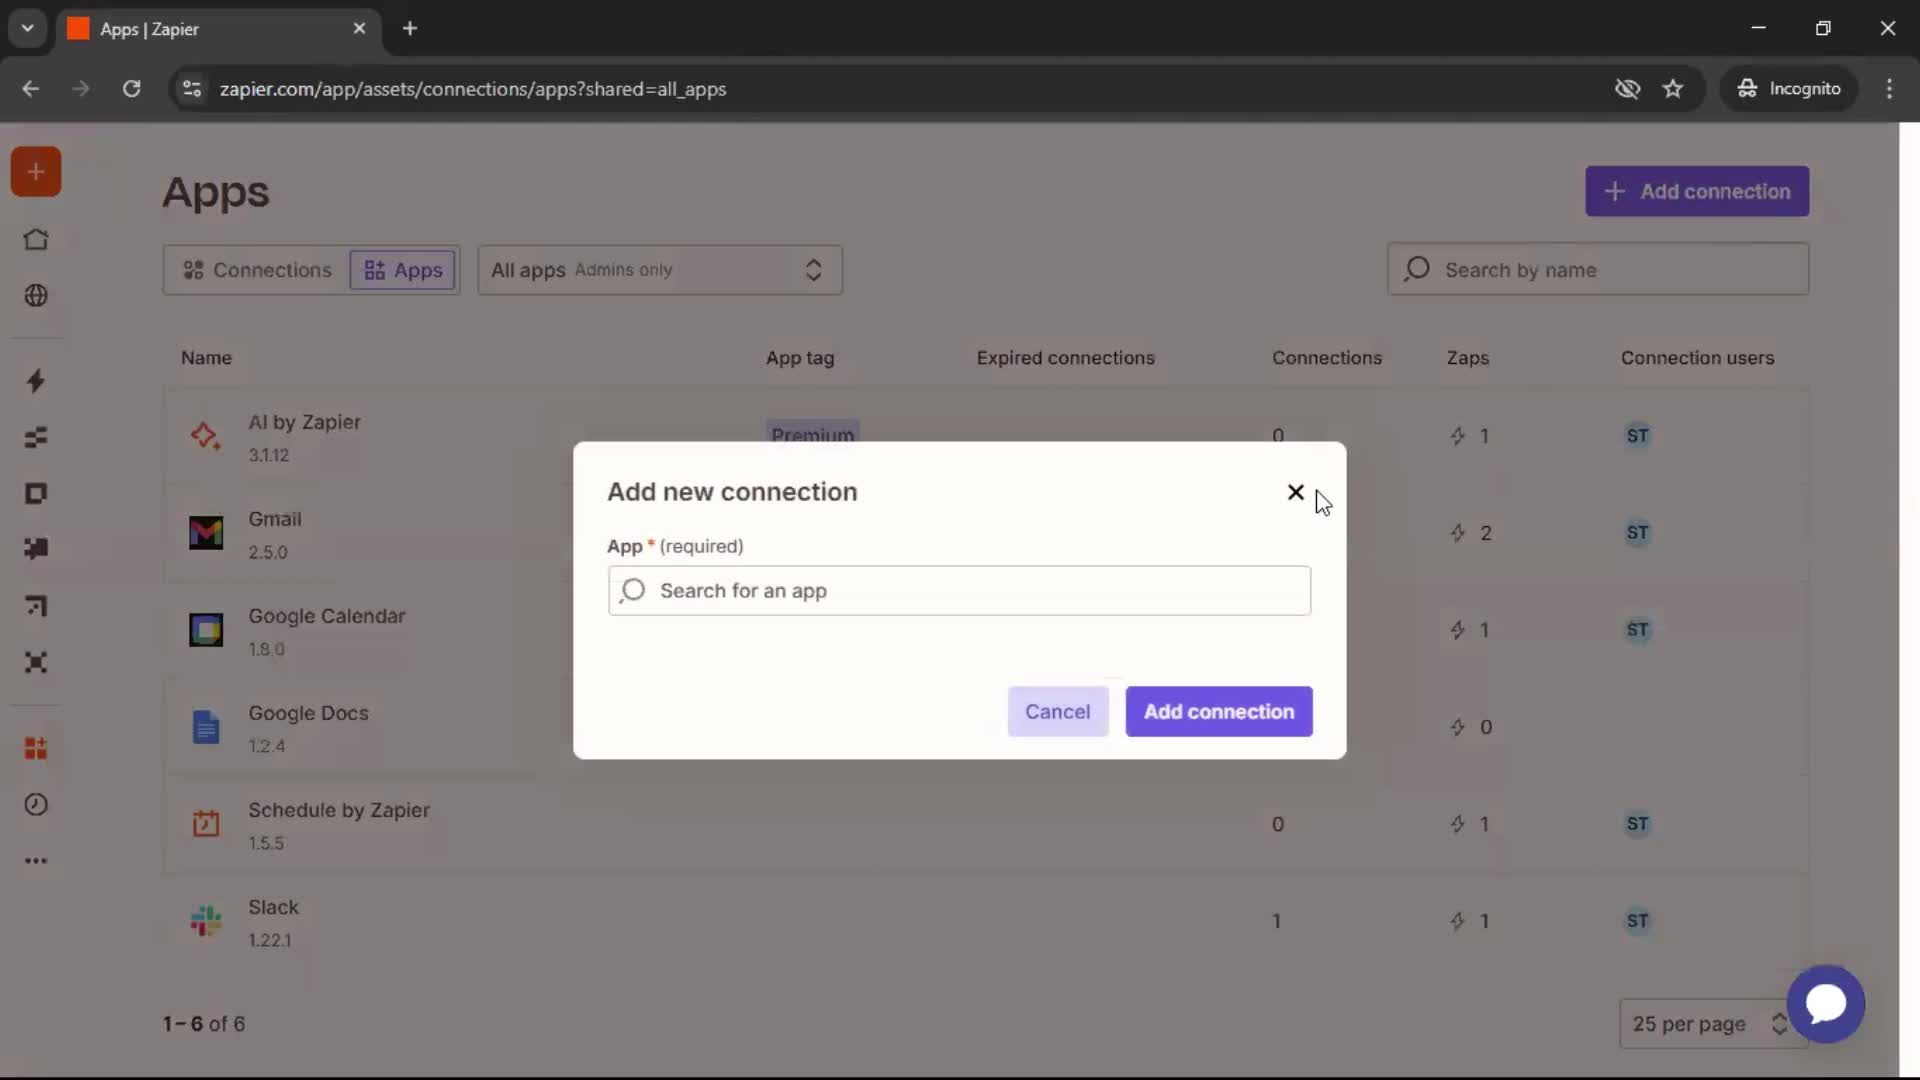Click the Zaps column header
Viewport: 1920px width, 1080px height.
pos(1468,358)
